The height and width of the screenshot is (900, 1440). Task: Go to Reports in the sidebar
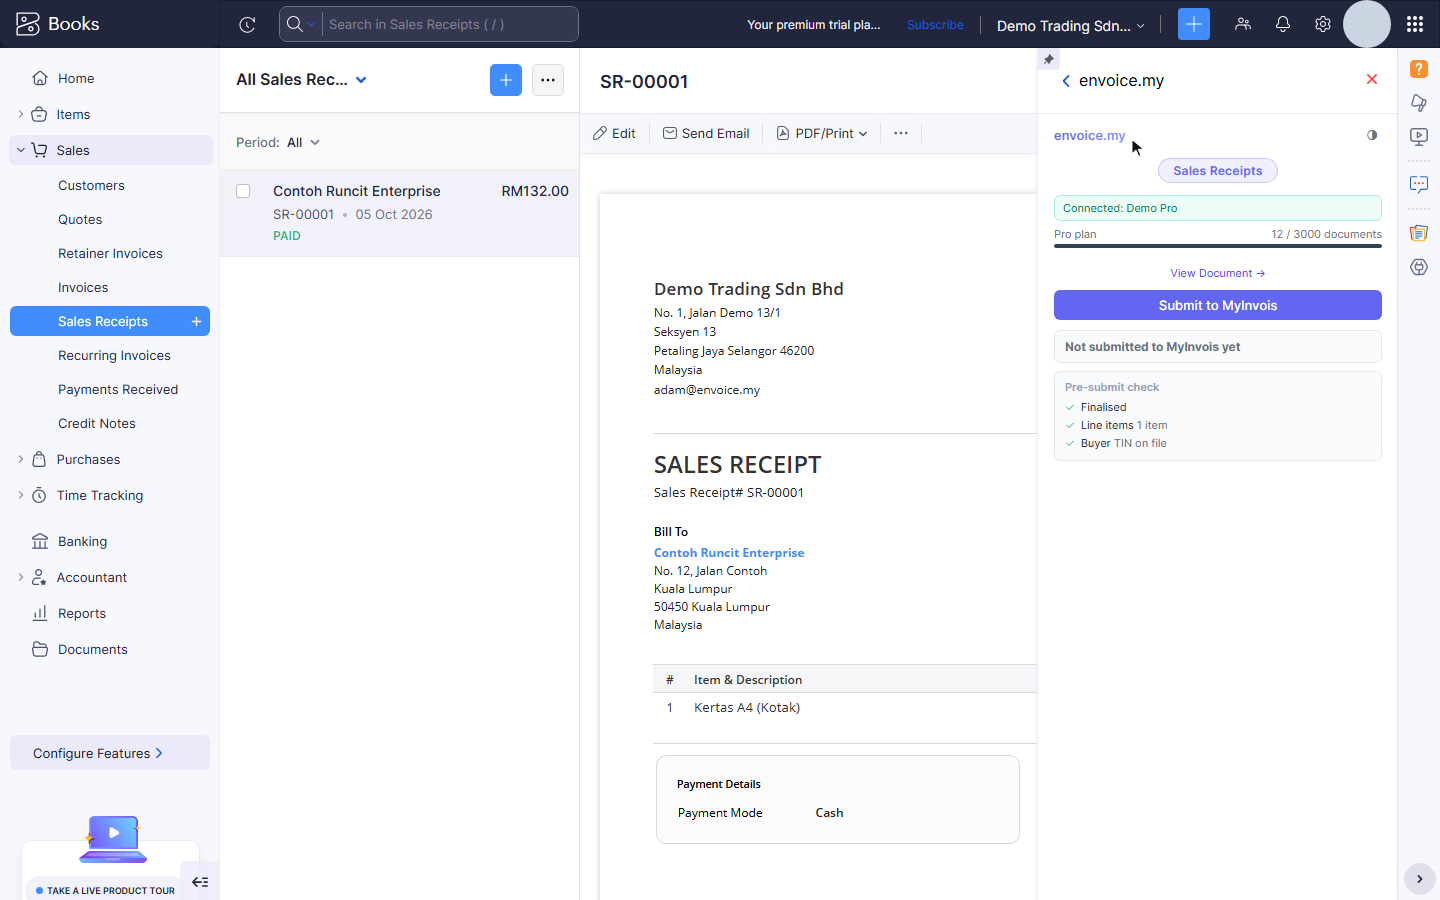(82, 613)
